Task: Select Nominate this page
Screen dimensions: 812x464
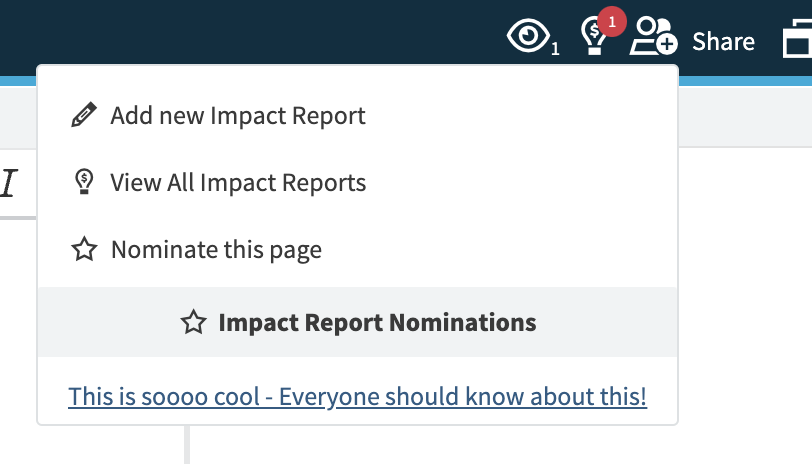Action: [x=216, y=249]
